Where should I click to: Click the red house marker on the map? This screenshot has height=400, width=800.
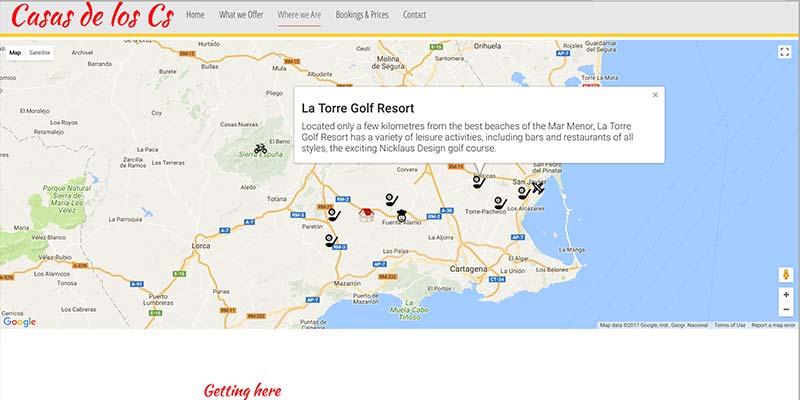366,215
